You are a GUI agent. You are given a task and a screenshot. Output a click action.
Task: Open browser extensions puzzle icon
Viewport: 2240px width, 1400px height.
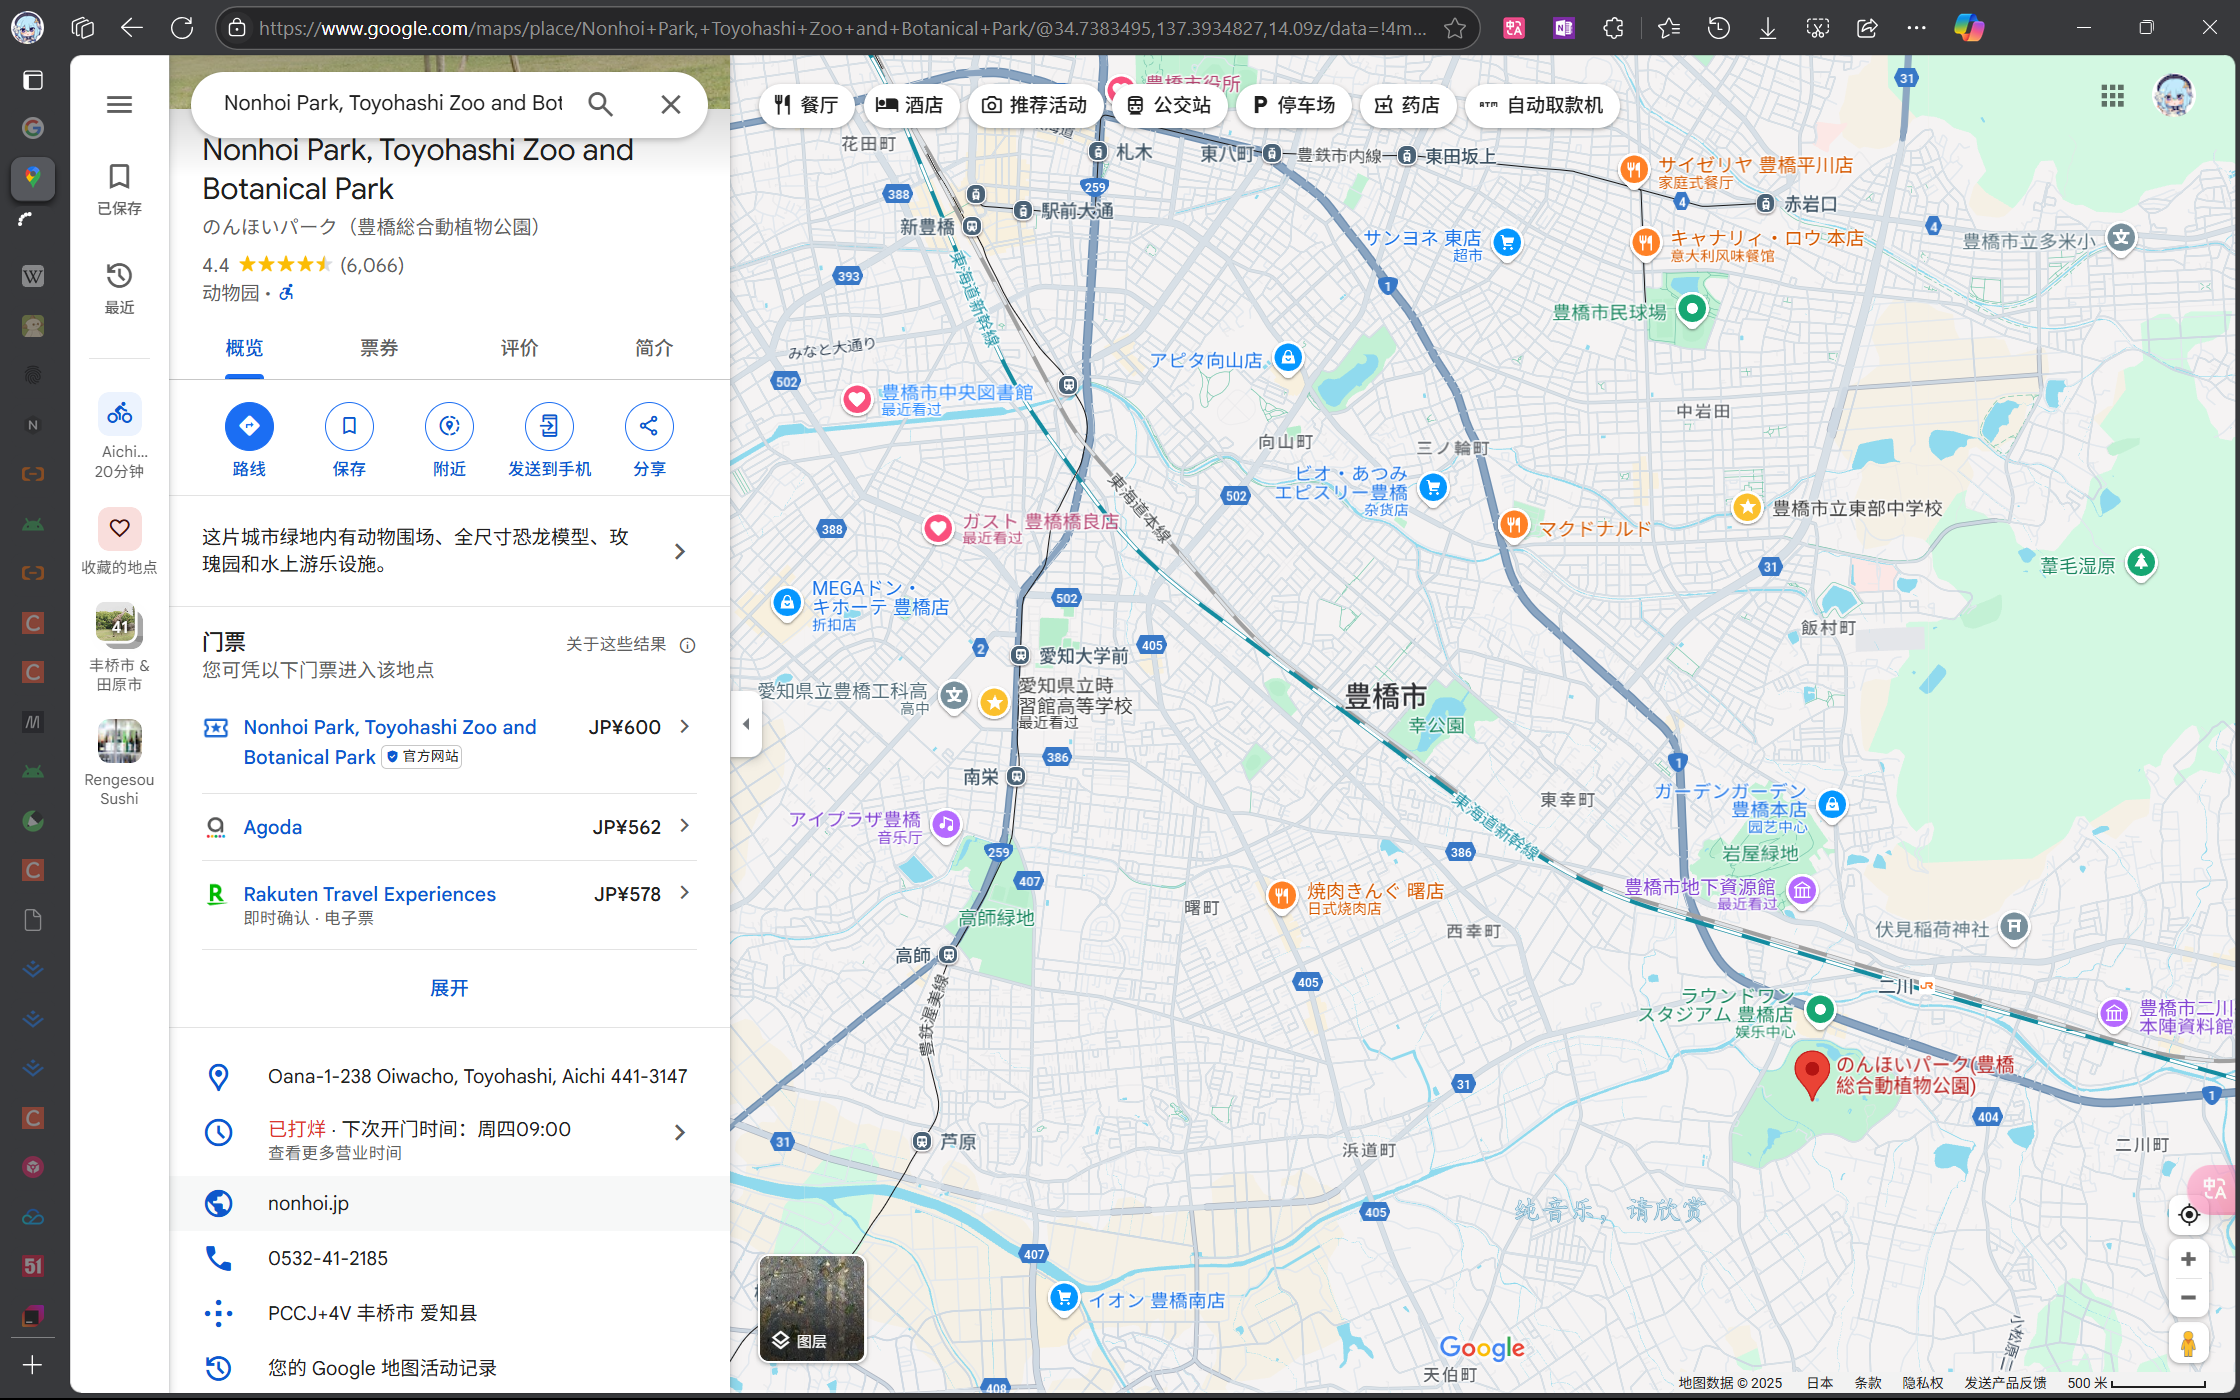[1613, 28]
